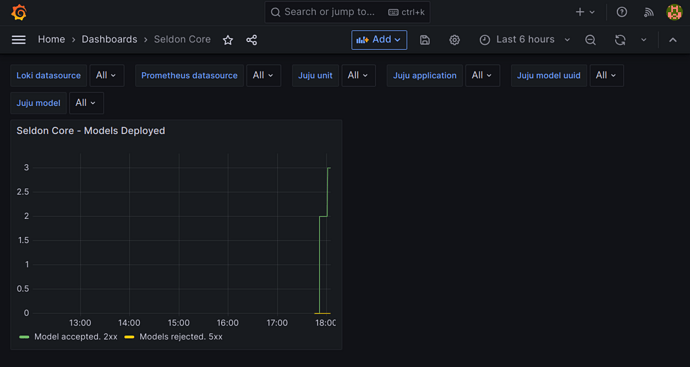The image size is (690, 367).
Task: Share the dashboard via share icon
Action: point(251,40)
